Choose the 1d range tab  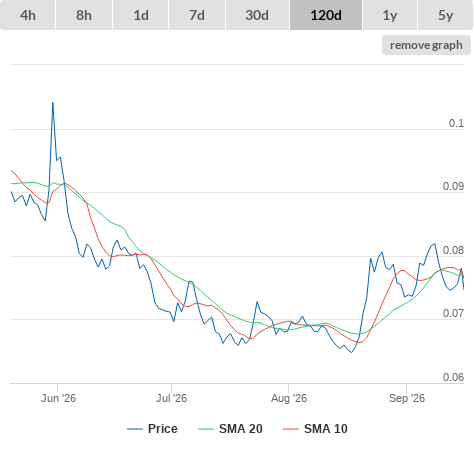tap(141, 15)
